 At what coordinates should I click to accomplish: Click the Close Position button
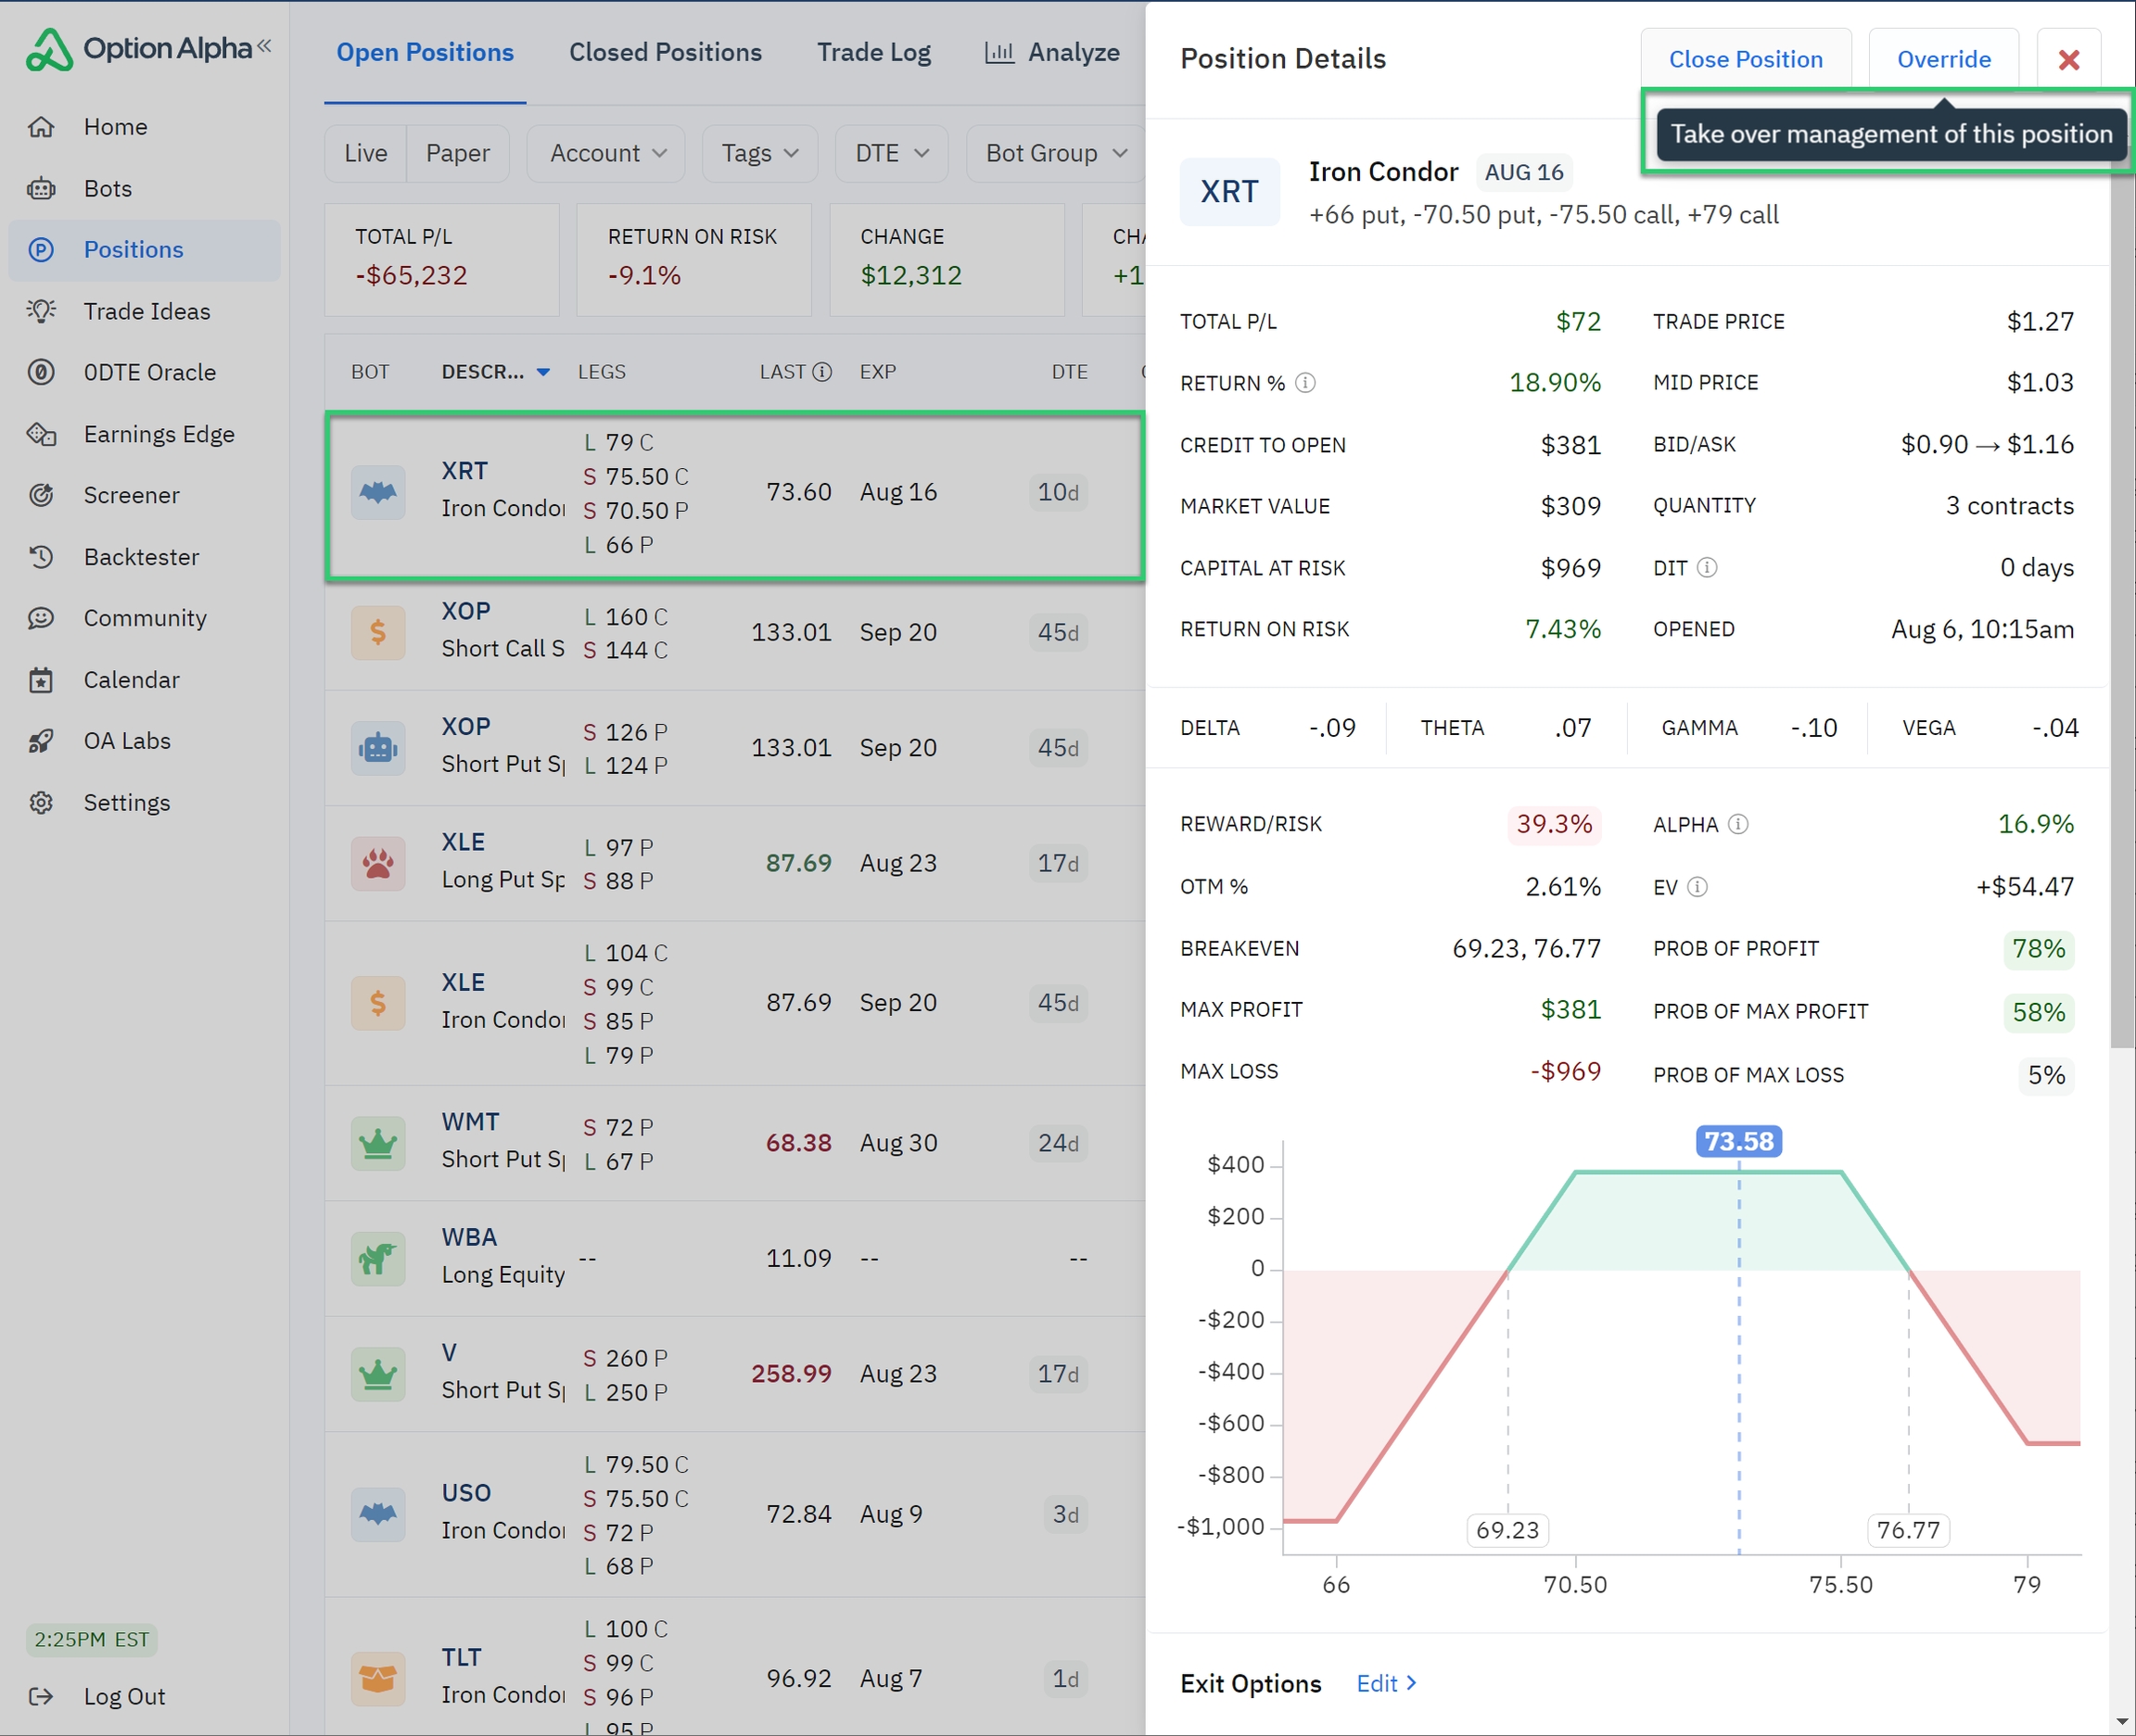point(1745,59)
